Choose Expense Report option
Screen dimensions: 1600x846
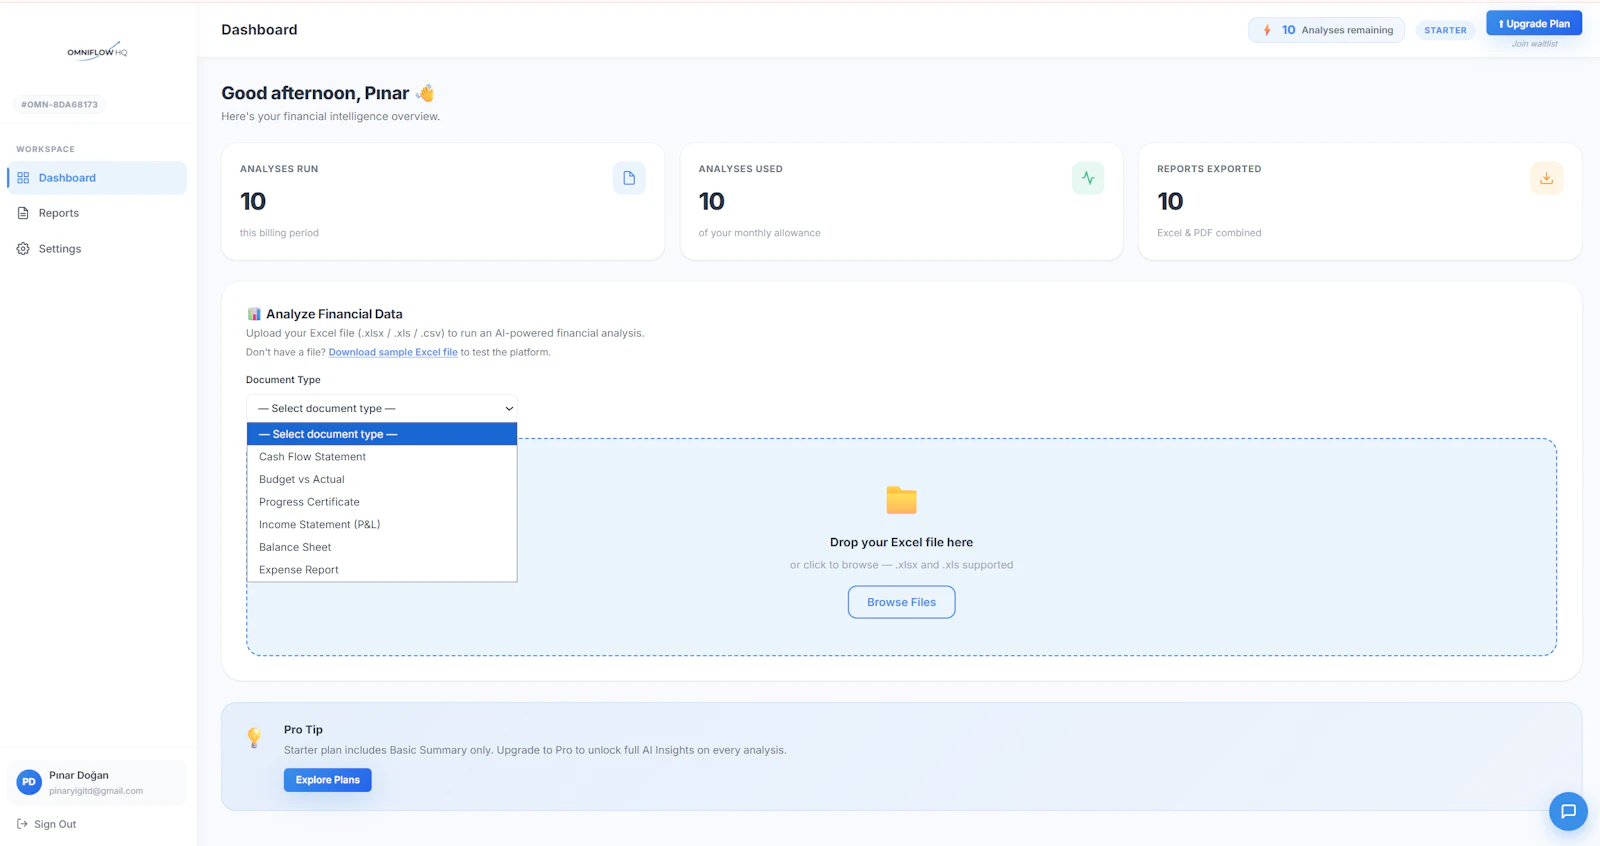pyautogui.click(x=382, y=570)
